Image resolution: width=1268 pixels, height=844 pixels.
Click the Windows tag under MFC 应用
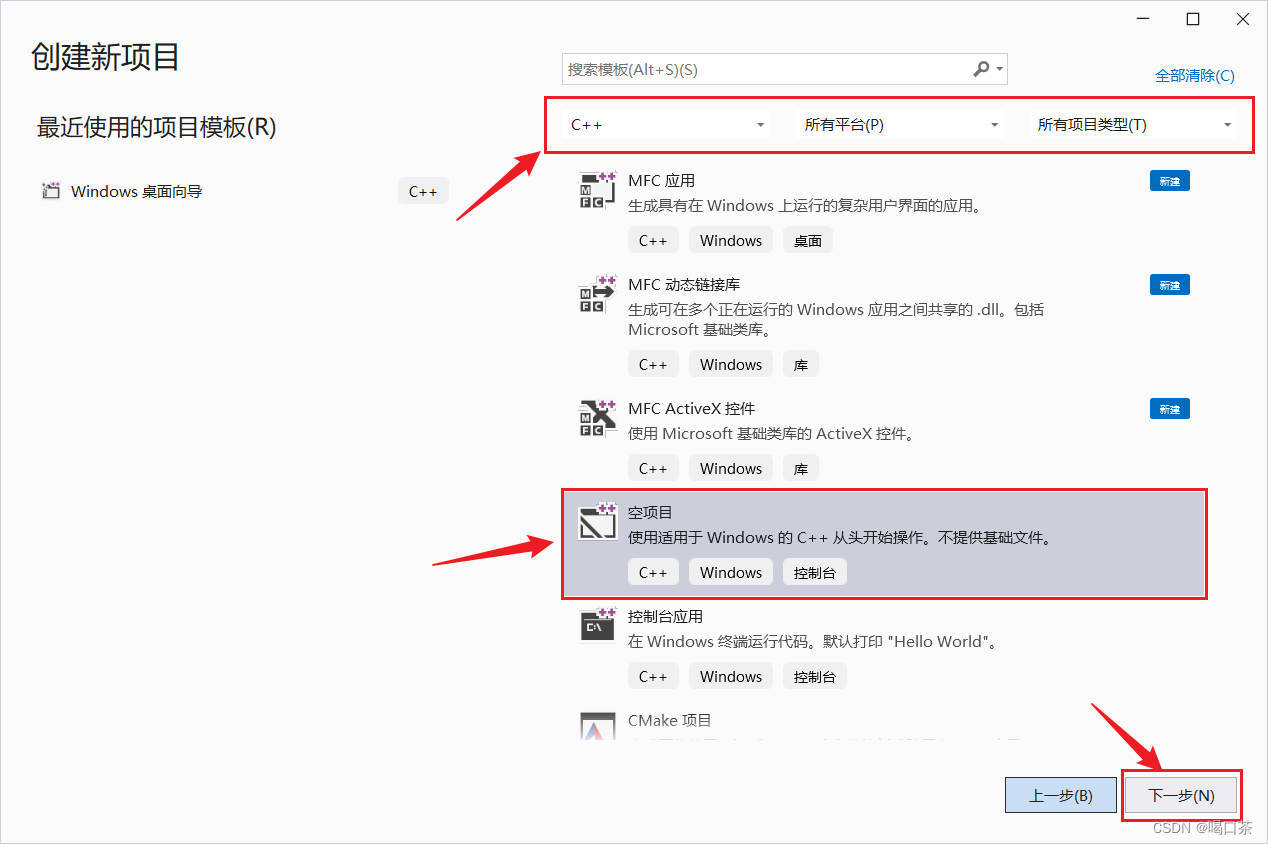[731, 240]
